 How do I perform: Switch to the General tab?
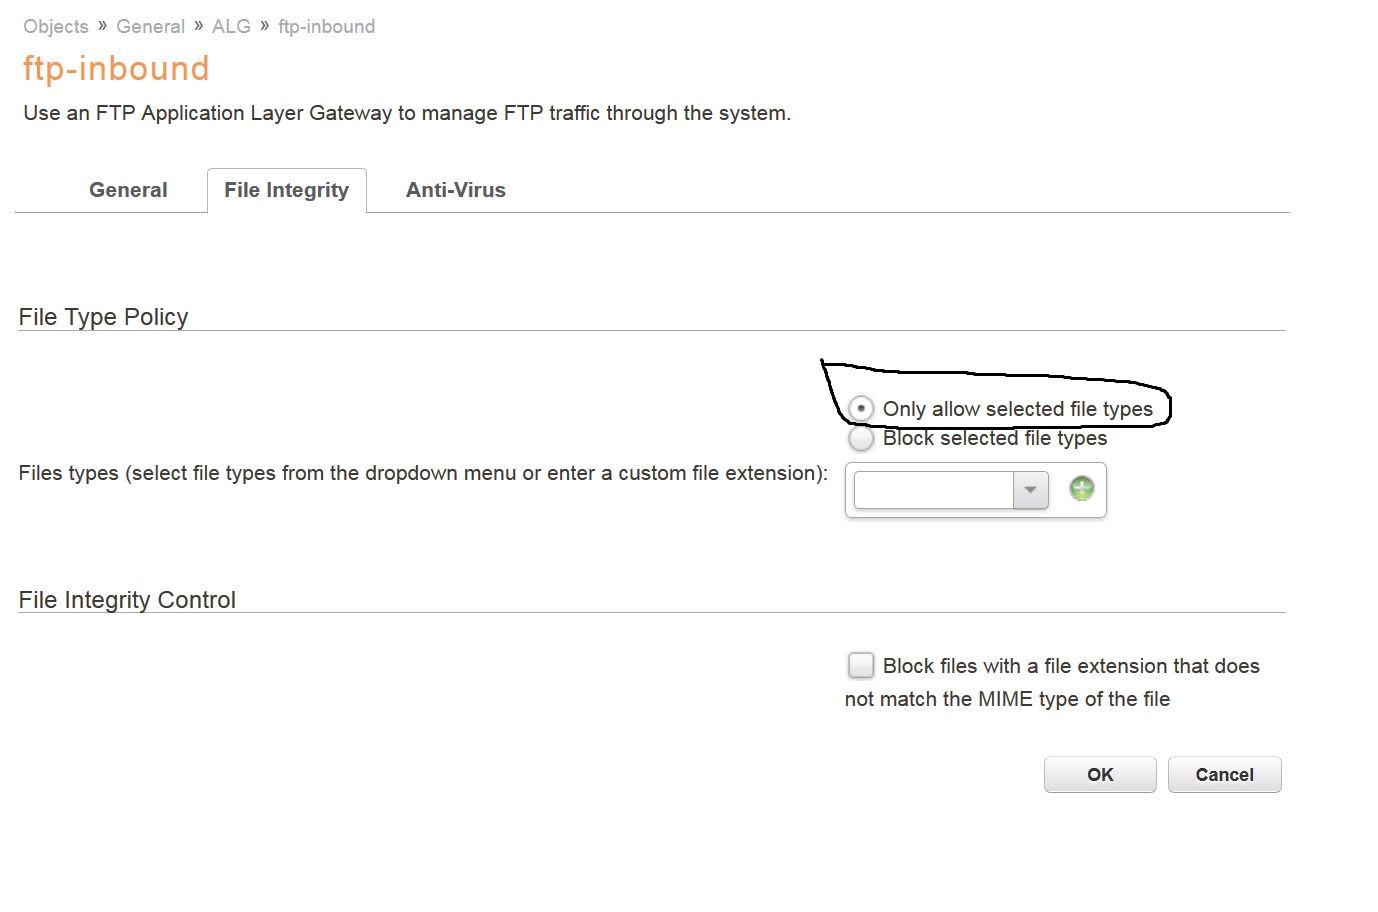pyautogui.click(x=128, y=190)
